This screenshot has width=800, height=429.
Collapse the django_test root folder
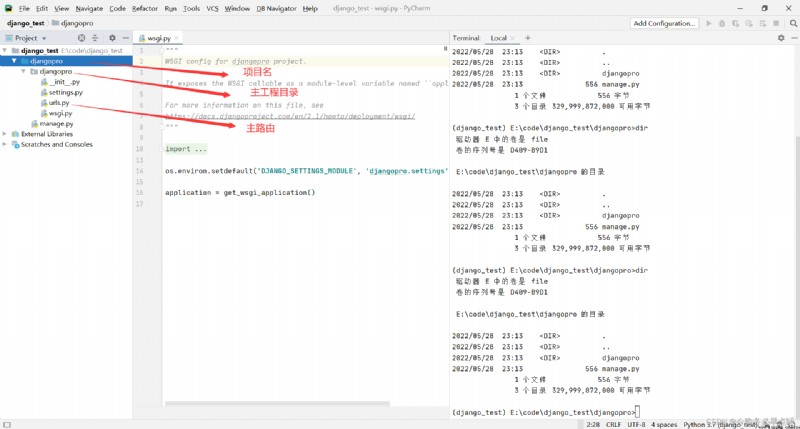[5, 51]
